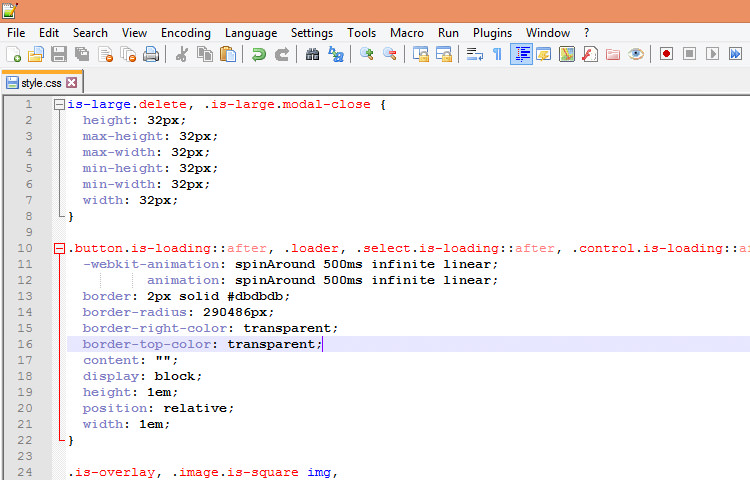Close the style.css tab
The width and height of the screenshot is (750, 480).
tap(71, 82)
